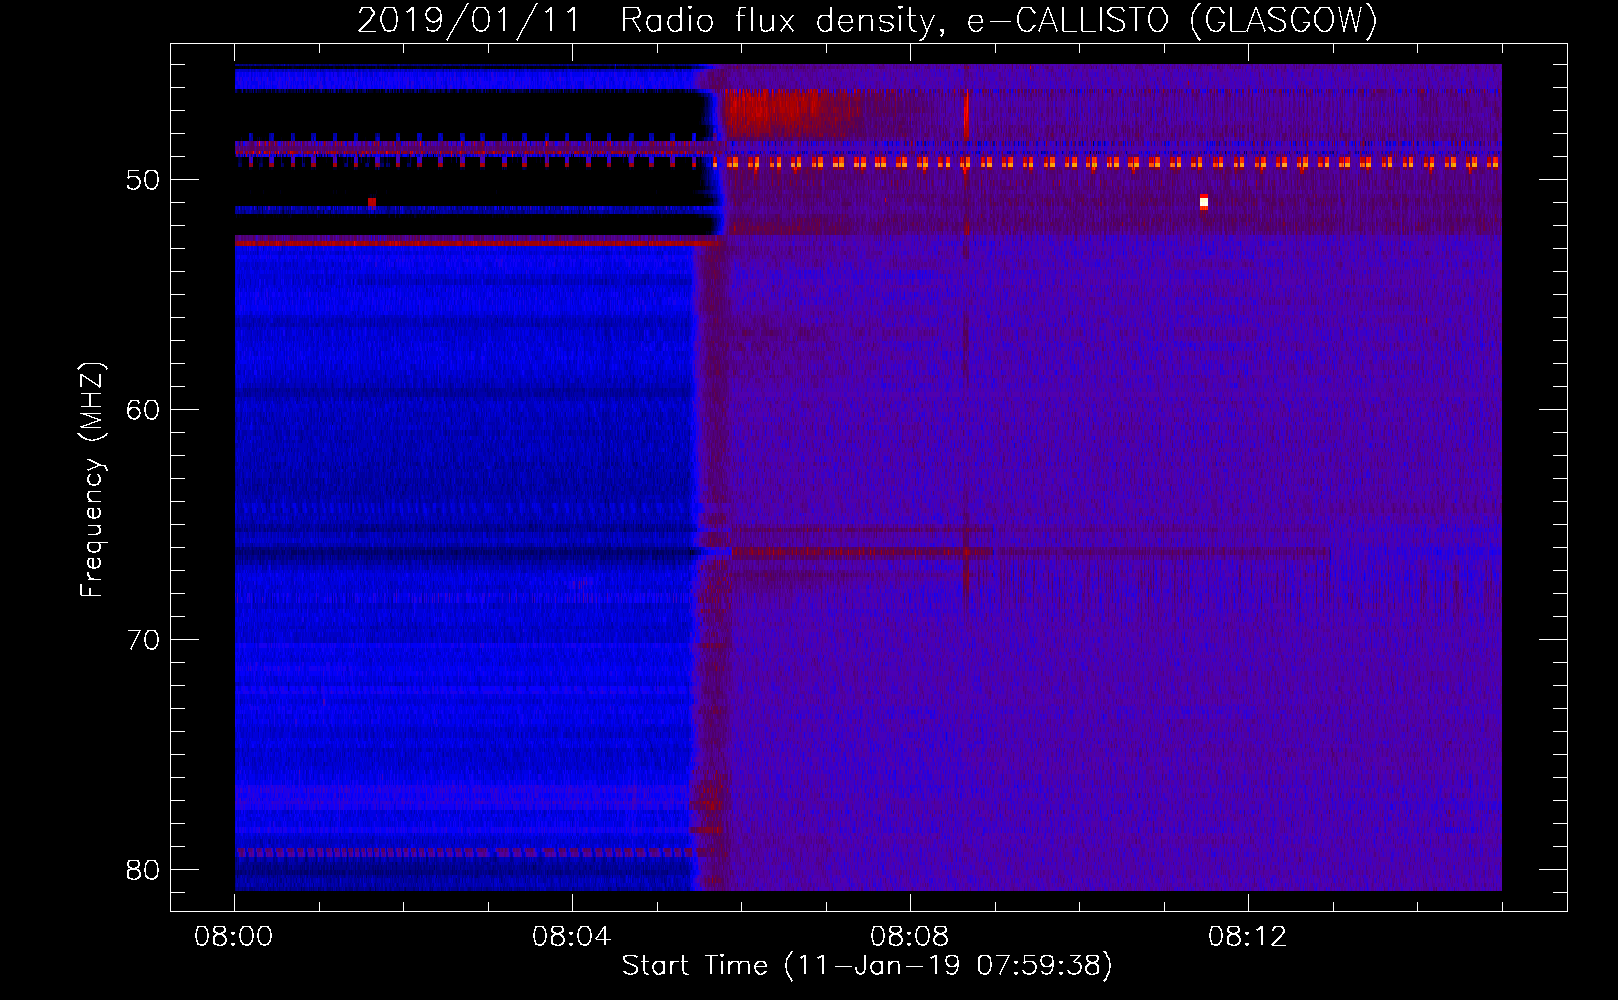The height and width of the screenshot is (1000, 1618).
Task: Click the white-red marker spot near 51 MHz
Action: (x=1204, y=202)
